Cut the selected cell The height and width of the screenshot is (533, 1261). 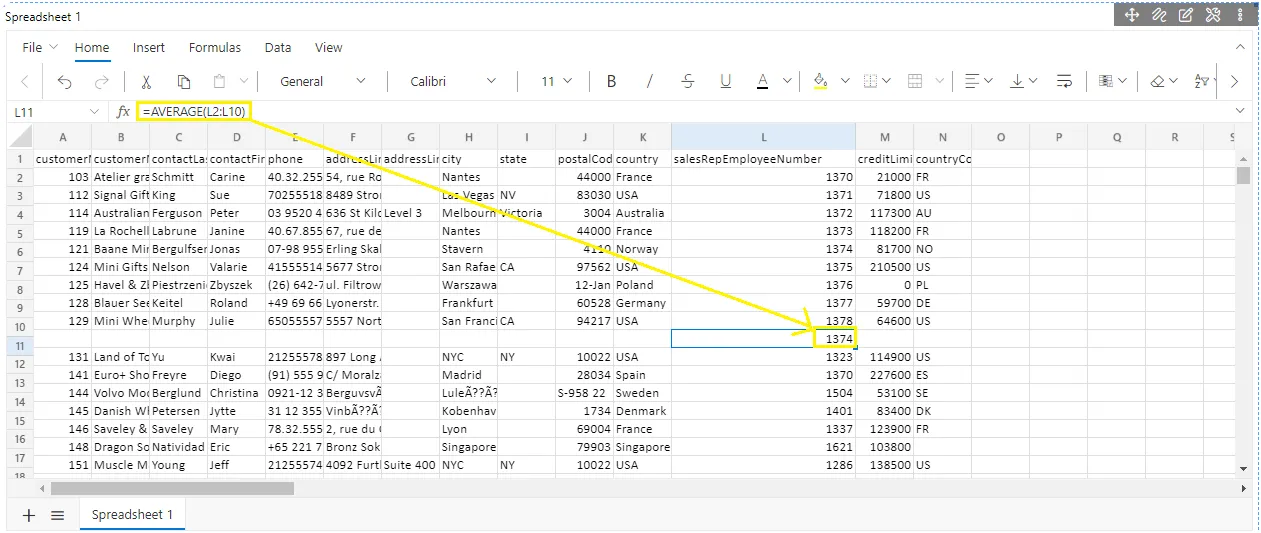[146, 82]
